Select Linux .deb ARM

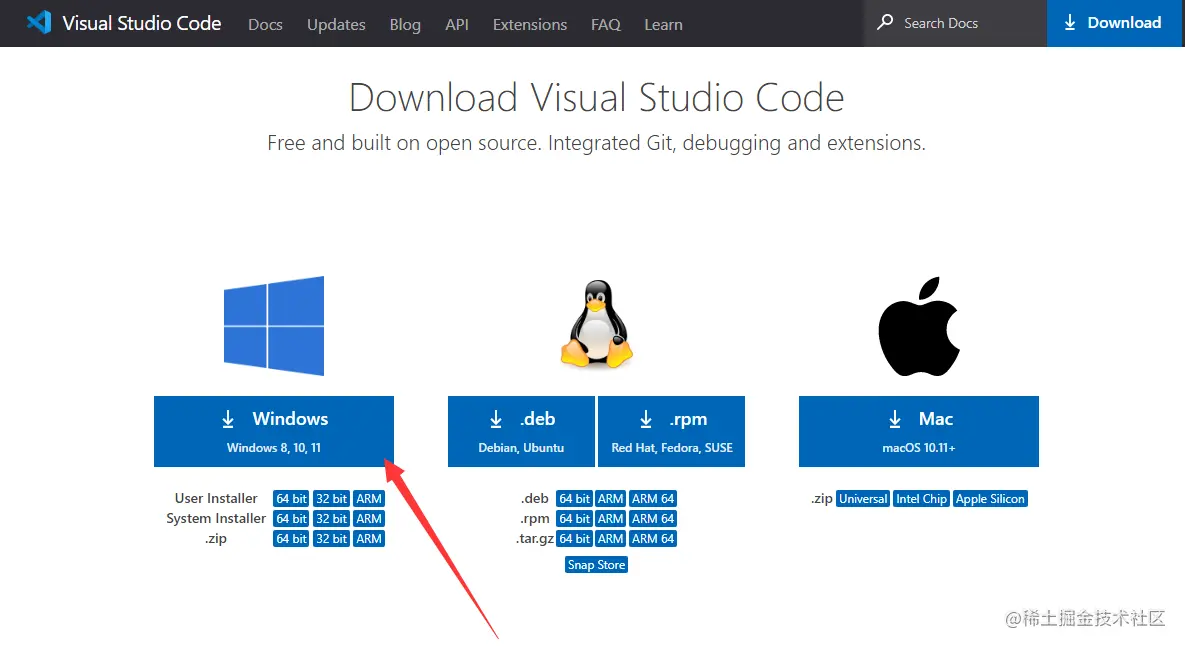coord(610,498)
